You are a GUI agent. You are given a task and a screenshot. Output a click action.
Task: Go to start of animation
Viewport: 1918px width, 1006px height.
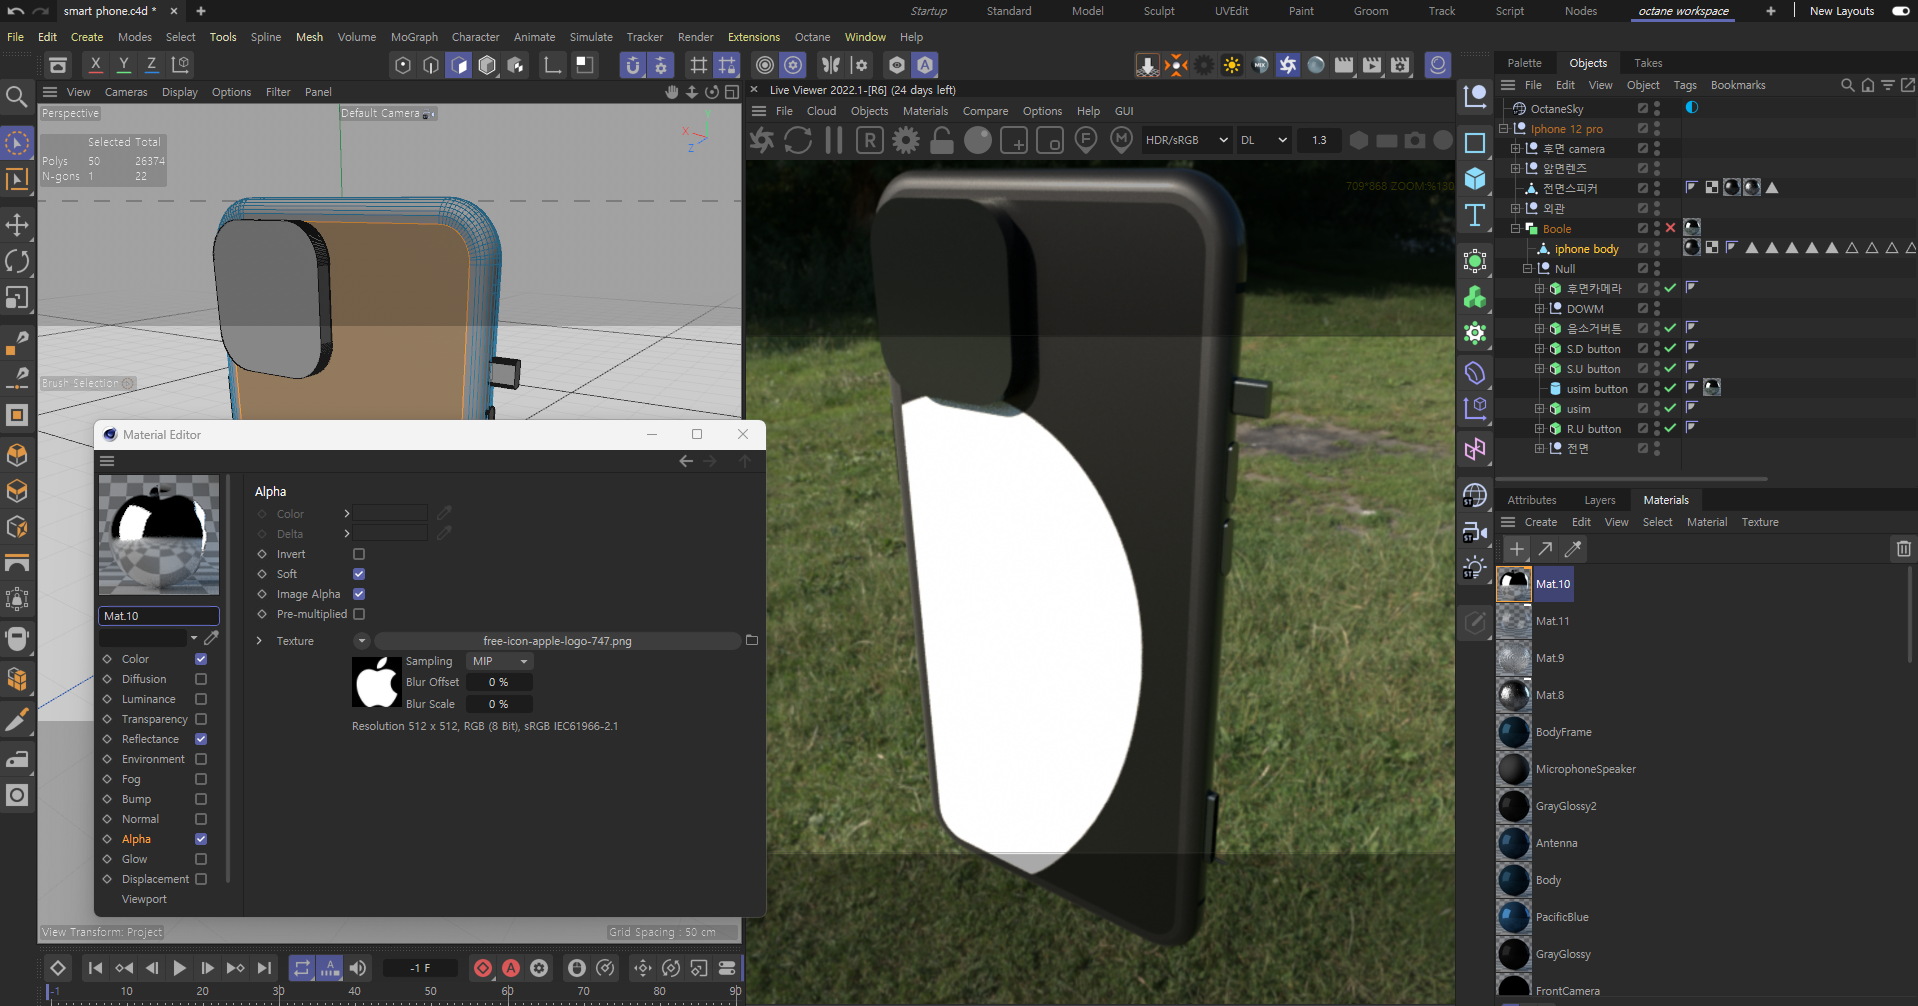pos(96,968)
